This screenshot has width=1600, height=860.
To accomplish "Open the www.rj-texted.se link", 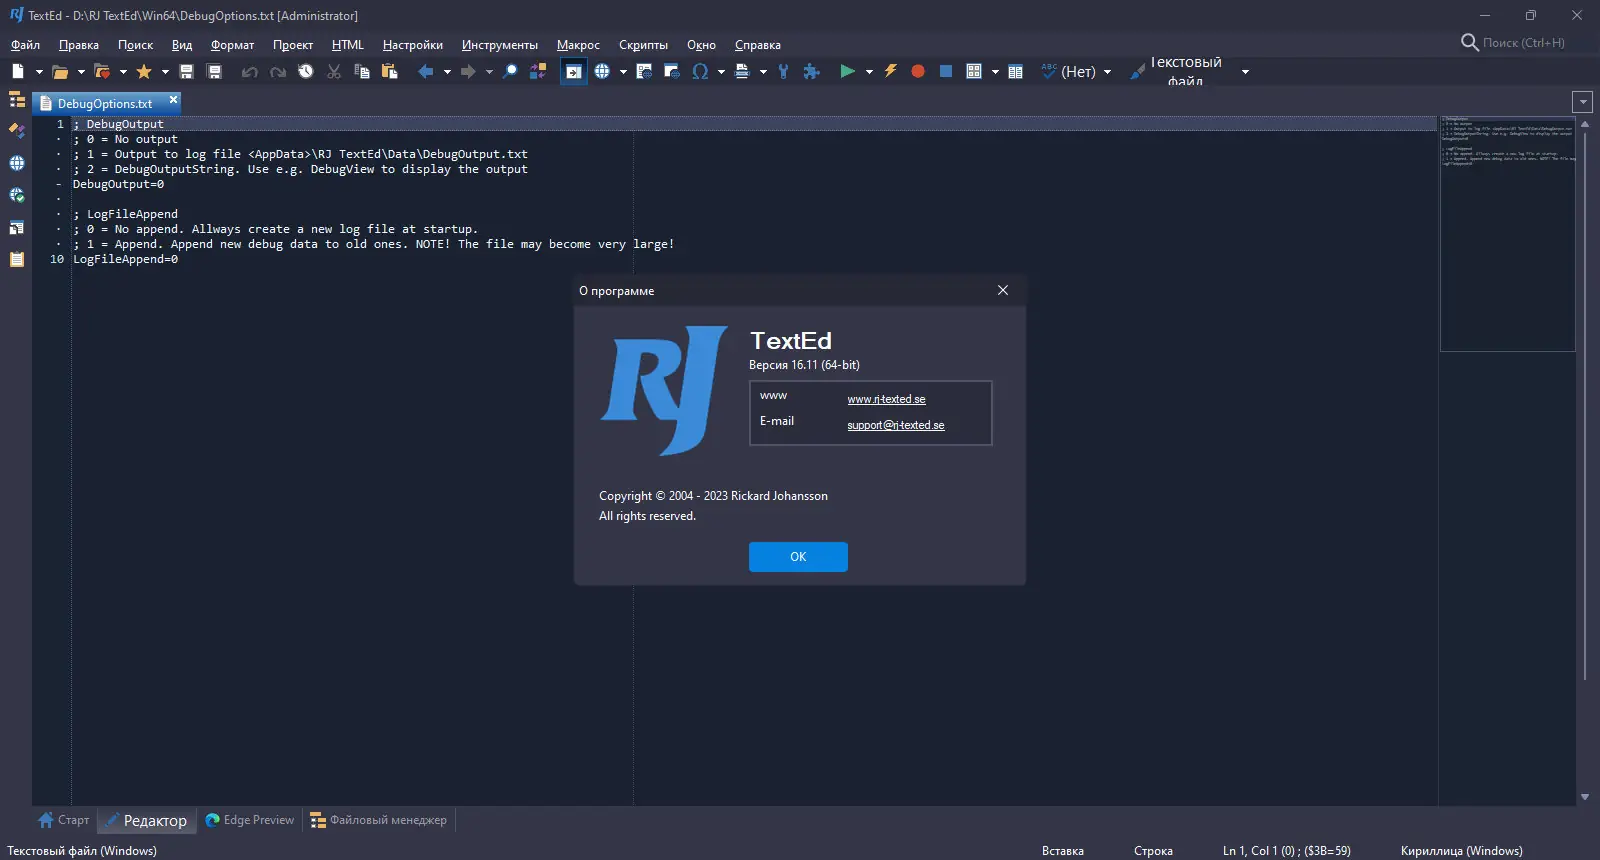I will (x=887, y=399).
